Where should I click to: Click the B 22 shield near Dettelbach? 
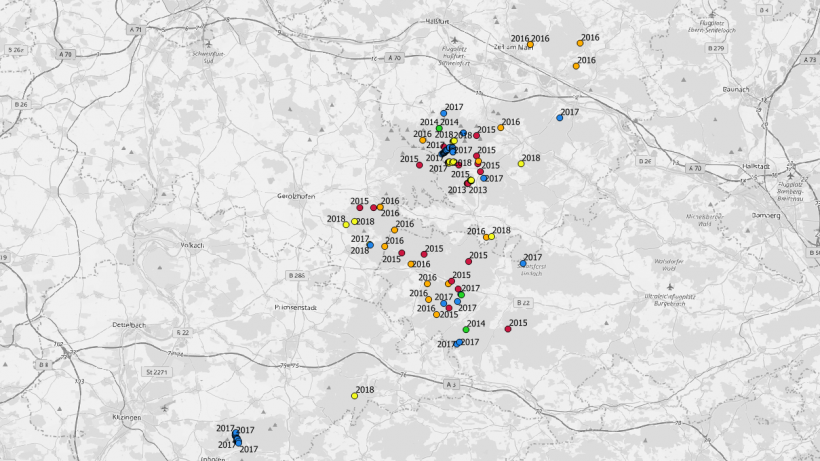coord(182,333)
